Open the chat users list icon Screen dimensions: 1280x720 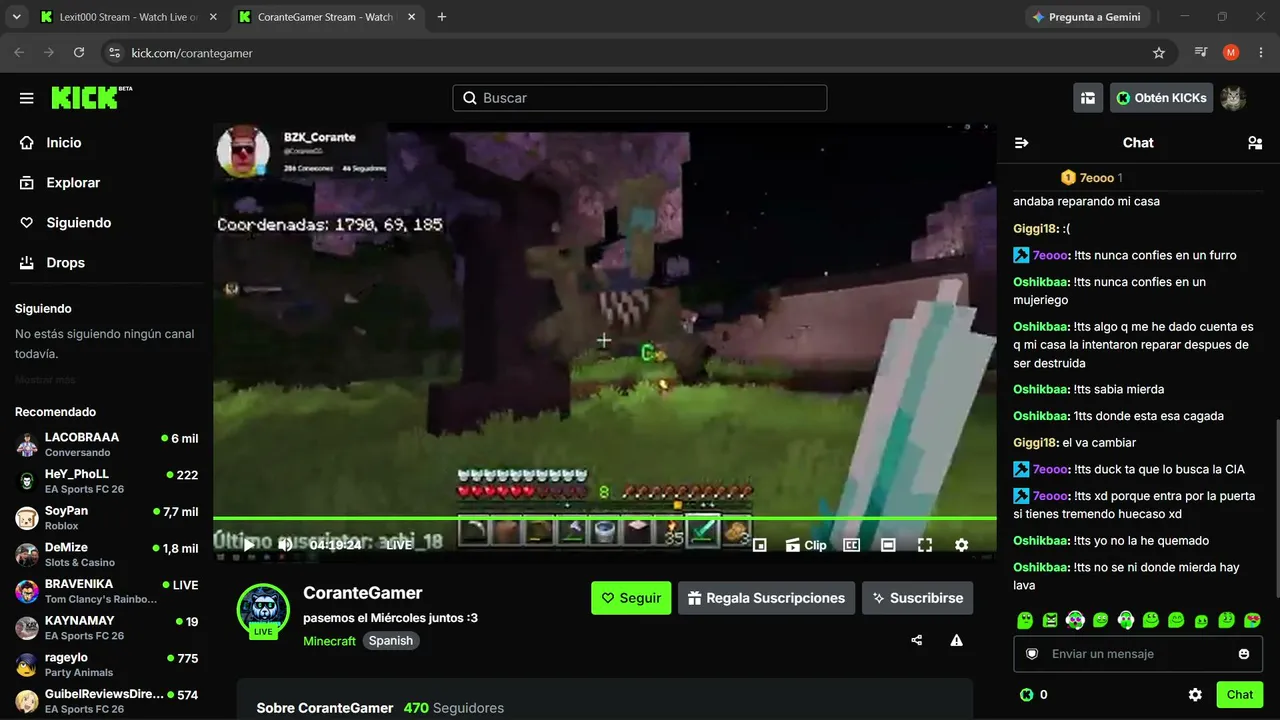(x=1255, y=143)
